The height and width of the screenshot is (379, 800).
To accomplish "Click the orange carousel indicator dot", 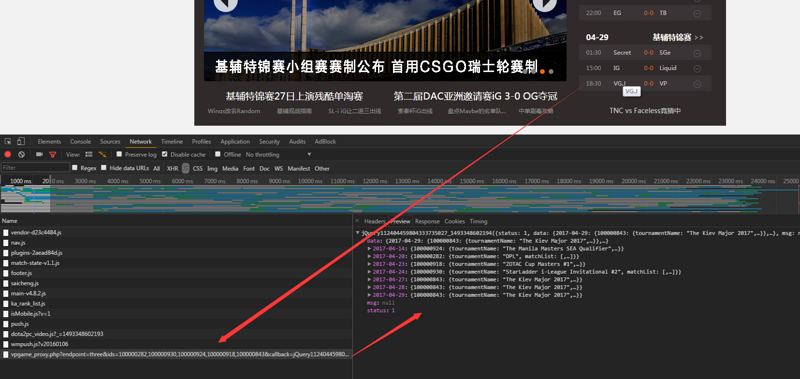I will [x=542, y=72].
